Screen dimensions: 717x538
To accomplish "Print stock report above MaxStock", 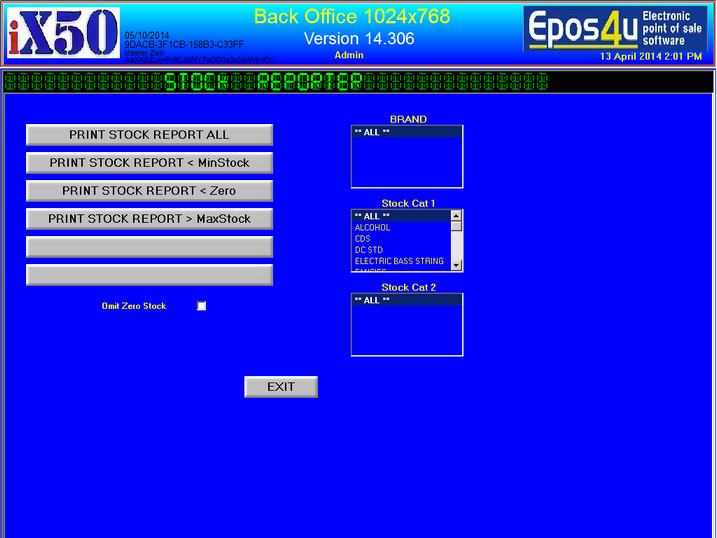I will pyautogui.click(x=150, y=219).
